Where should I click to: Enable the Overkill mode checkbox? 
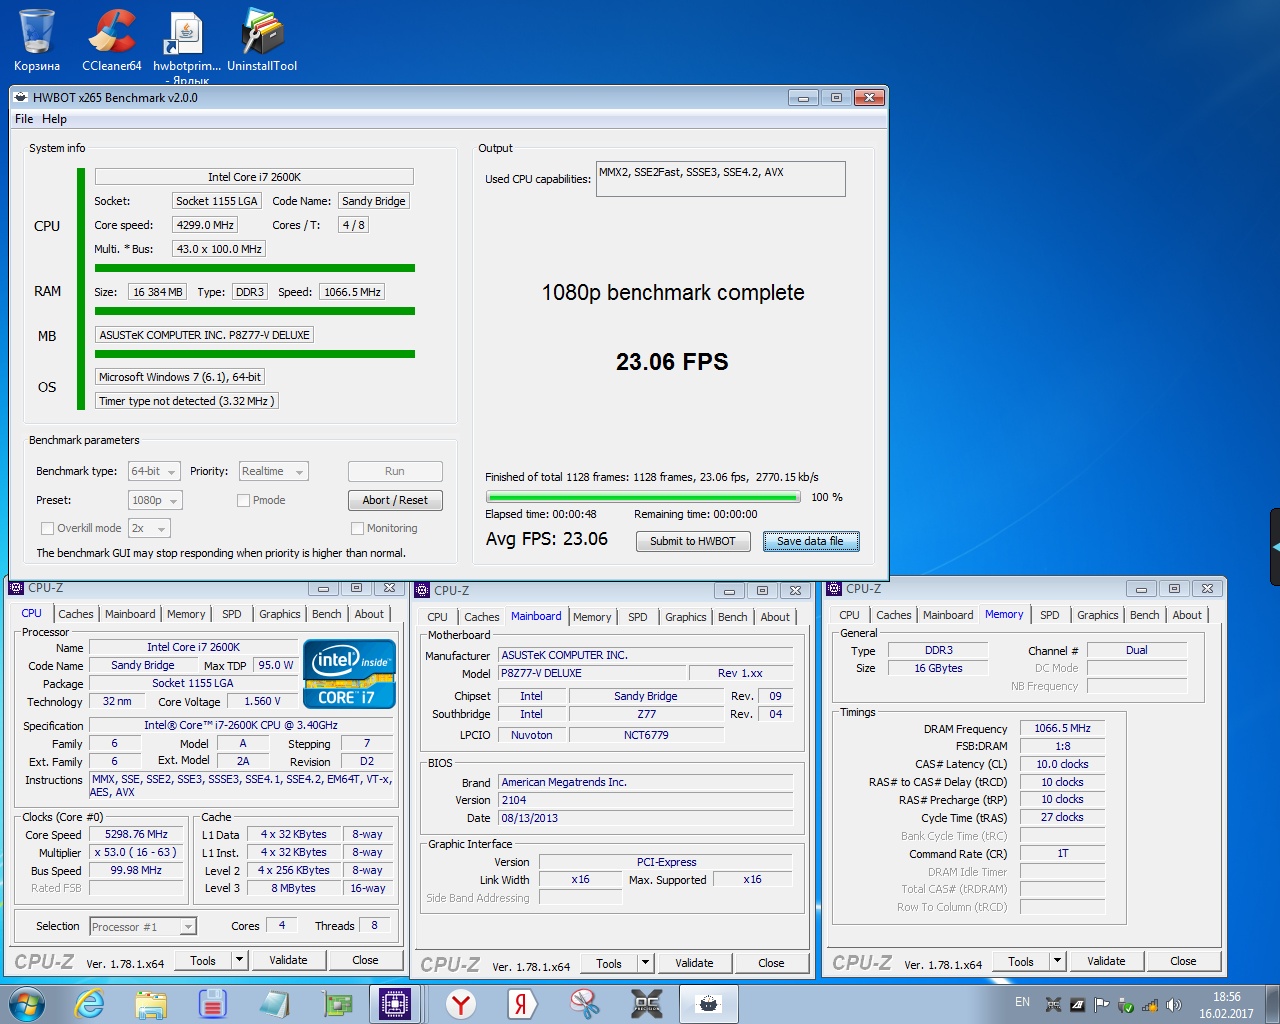(47, 528)
